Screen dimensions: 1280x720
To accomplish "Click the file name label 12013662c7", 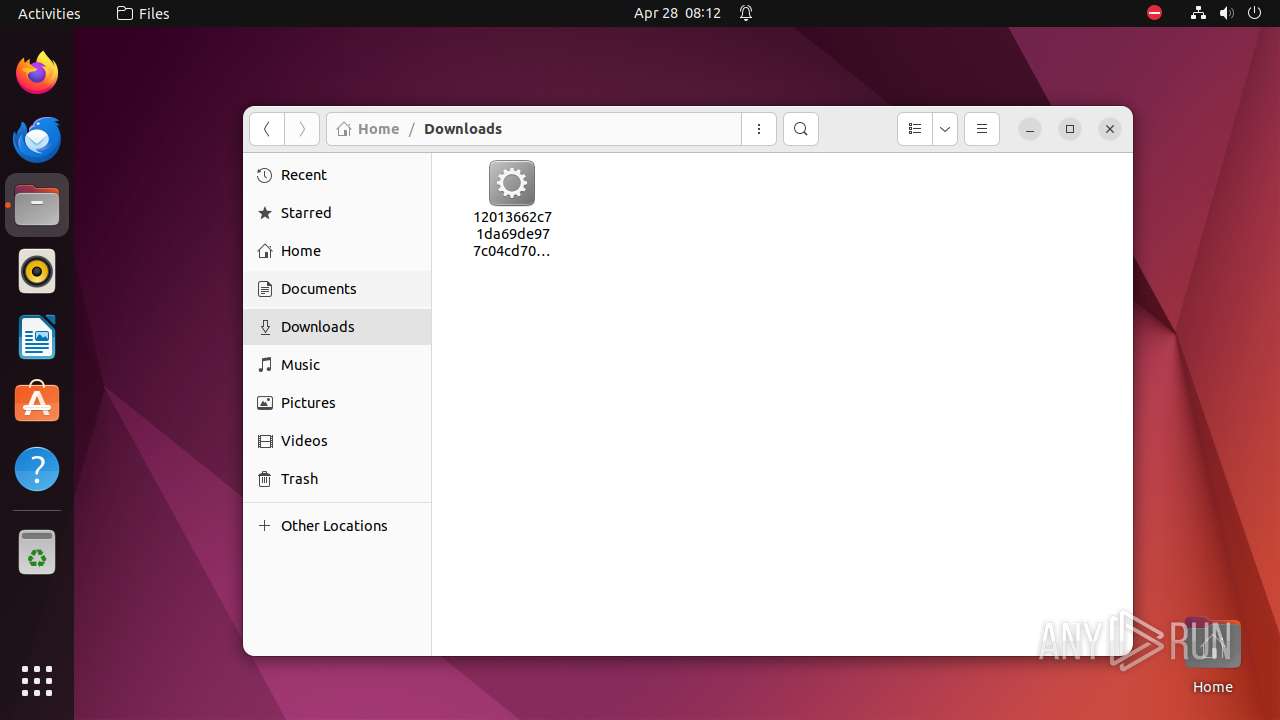I will point(512,234).
